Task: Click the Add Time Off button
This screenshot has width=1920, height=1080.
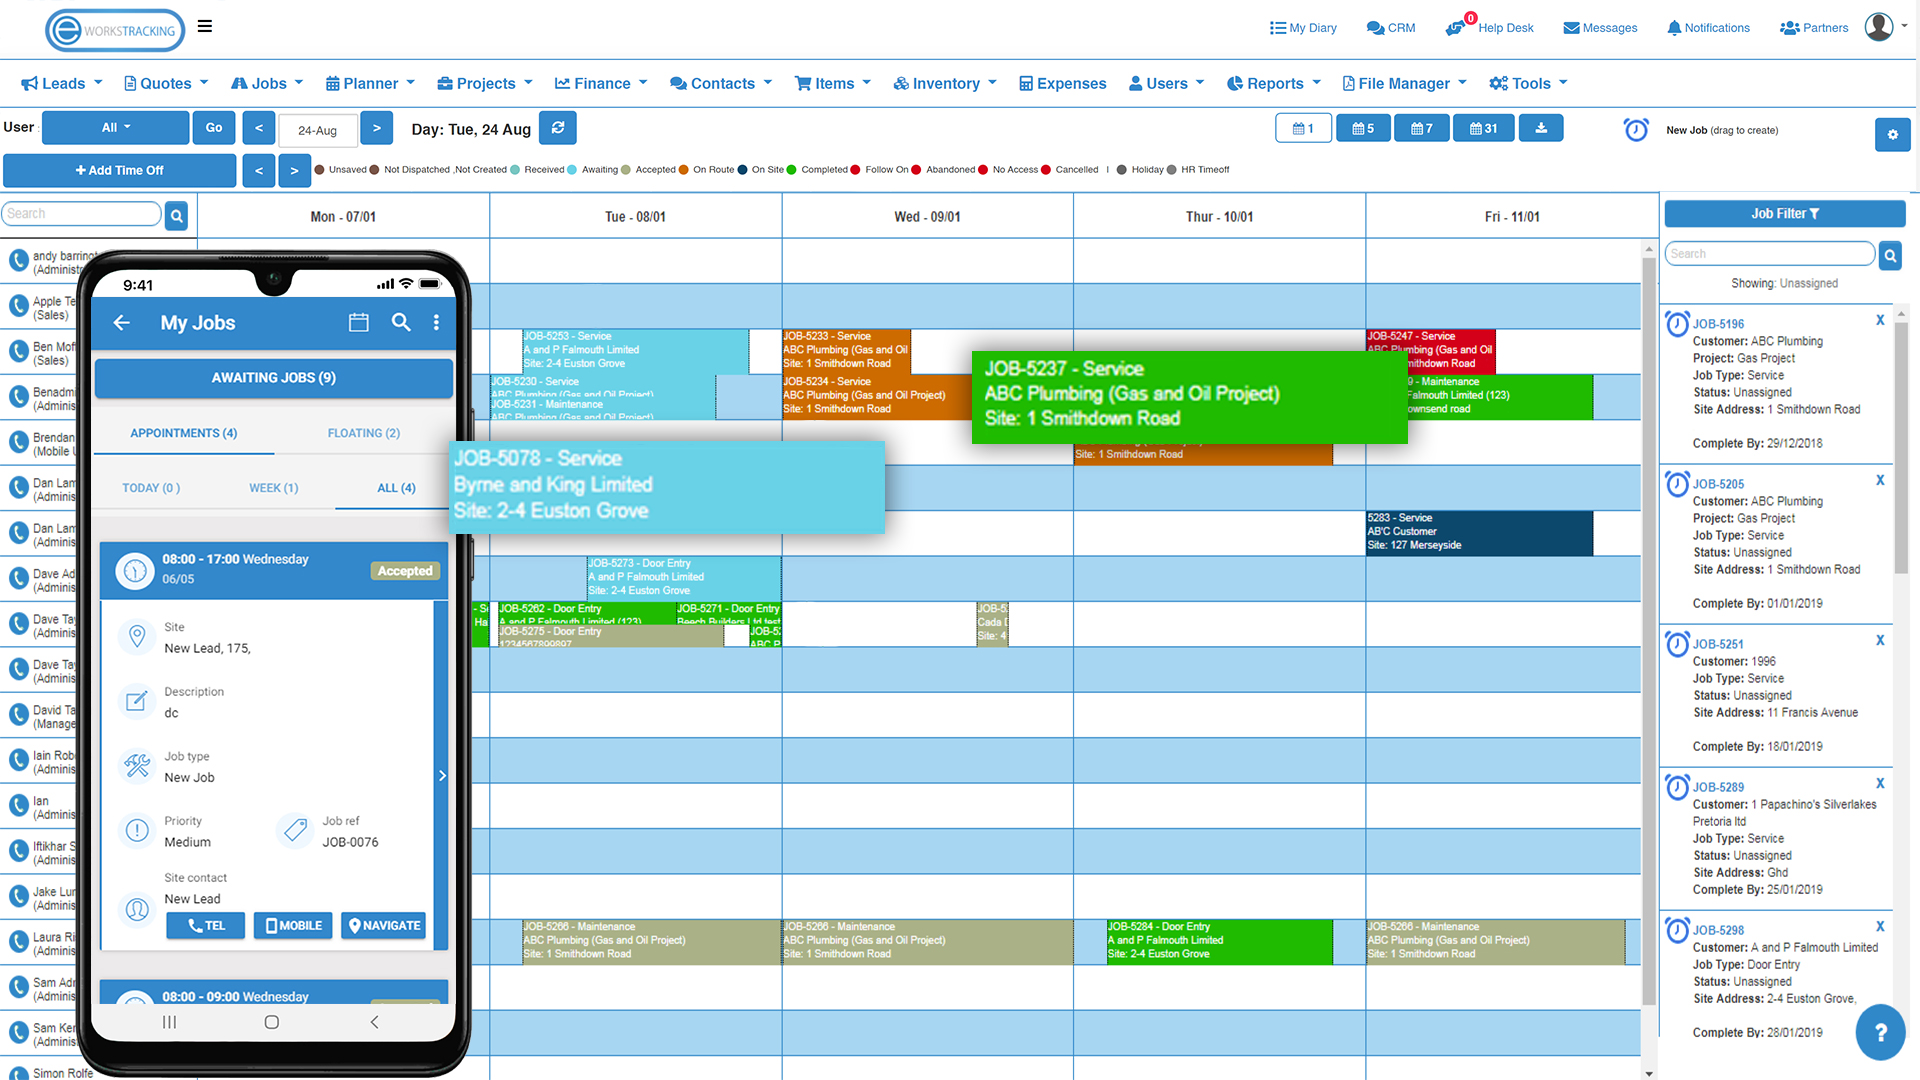Action: point(119,170)
